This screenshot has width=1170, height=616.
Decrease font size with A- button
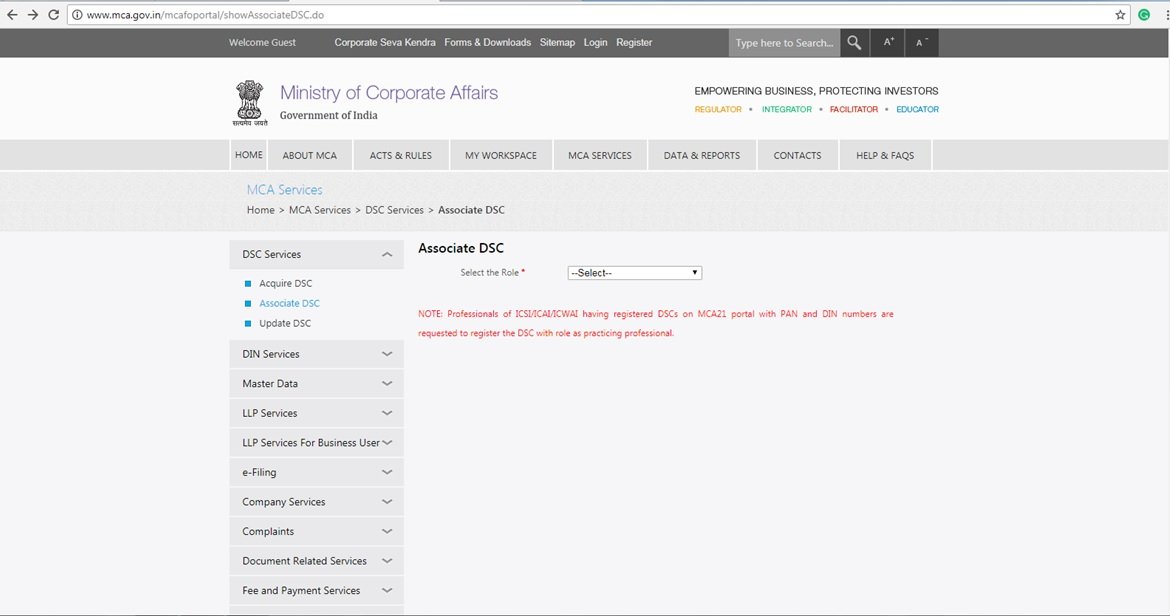(x=922, y=43)
